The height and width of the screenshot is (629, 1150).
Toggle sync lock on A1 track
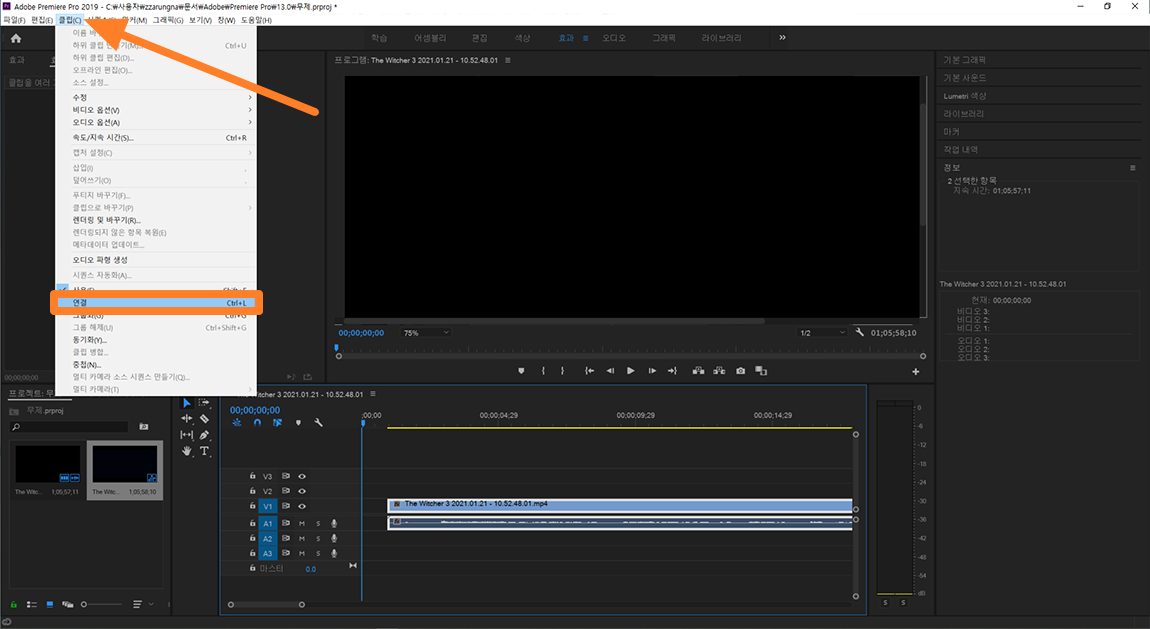coord(285,523)
